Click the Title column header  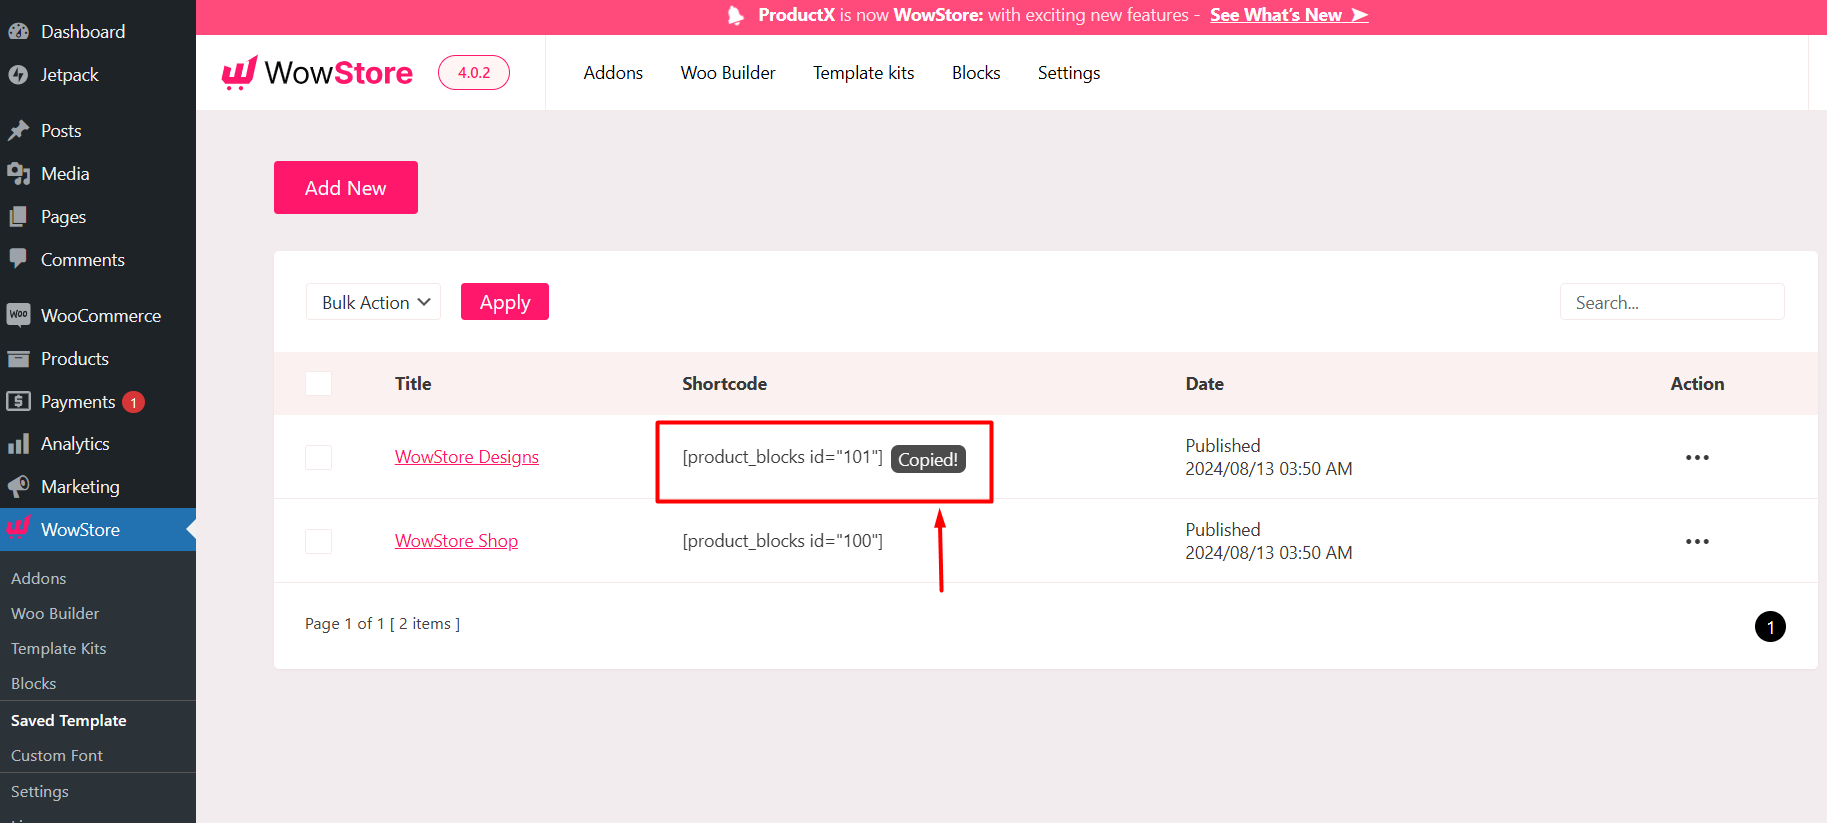pos(413,383)
